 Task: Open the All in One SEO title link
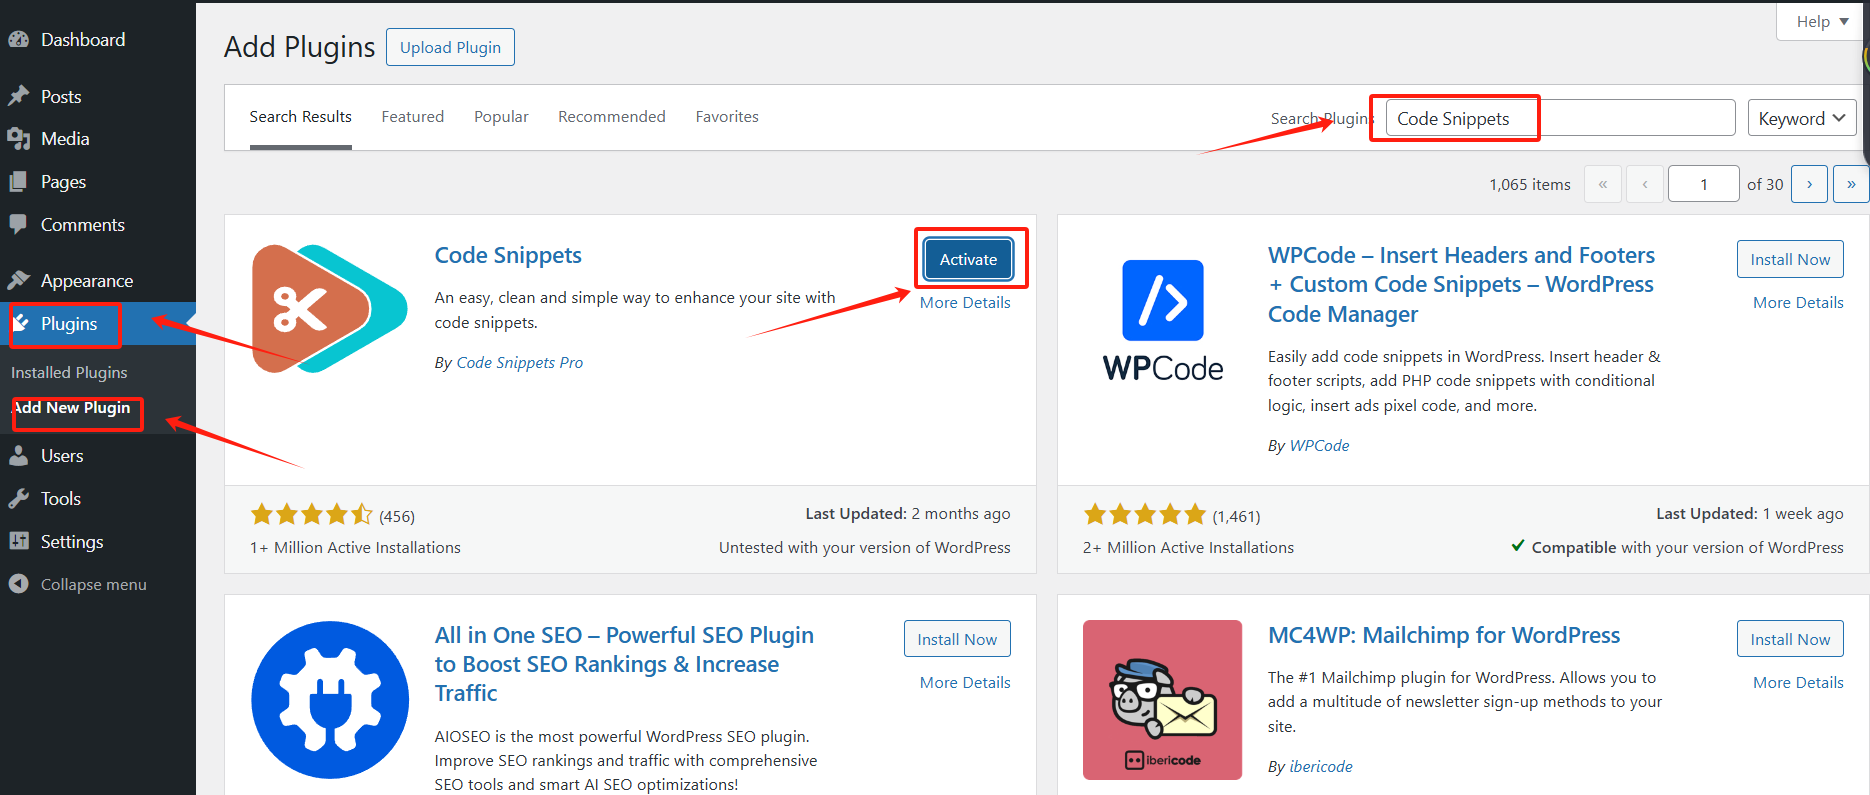pos(624,664)
